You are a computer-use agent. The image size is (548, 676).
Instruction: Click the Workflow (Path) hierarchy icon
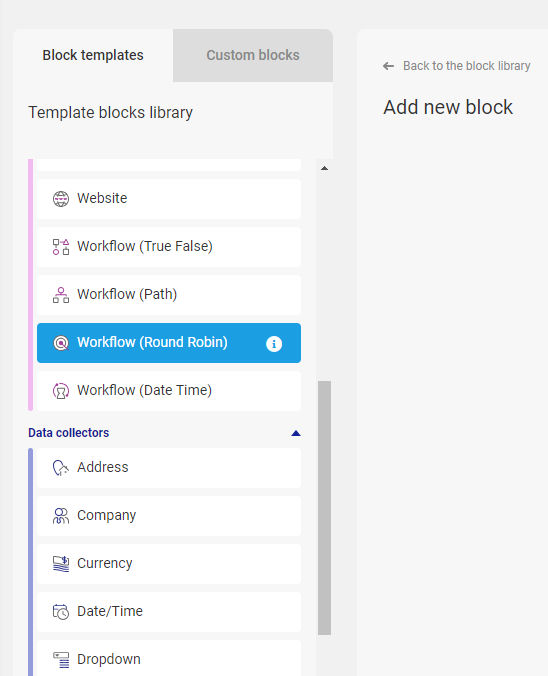coord(61,295)
